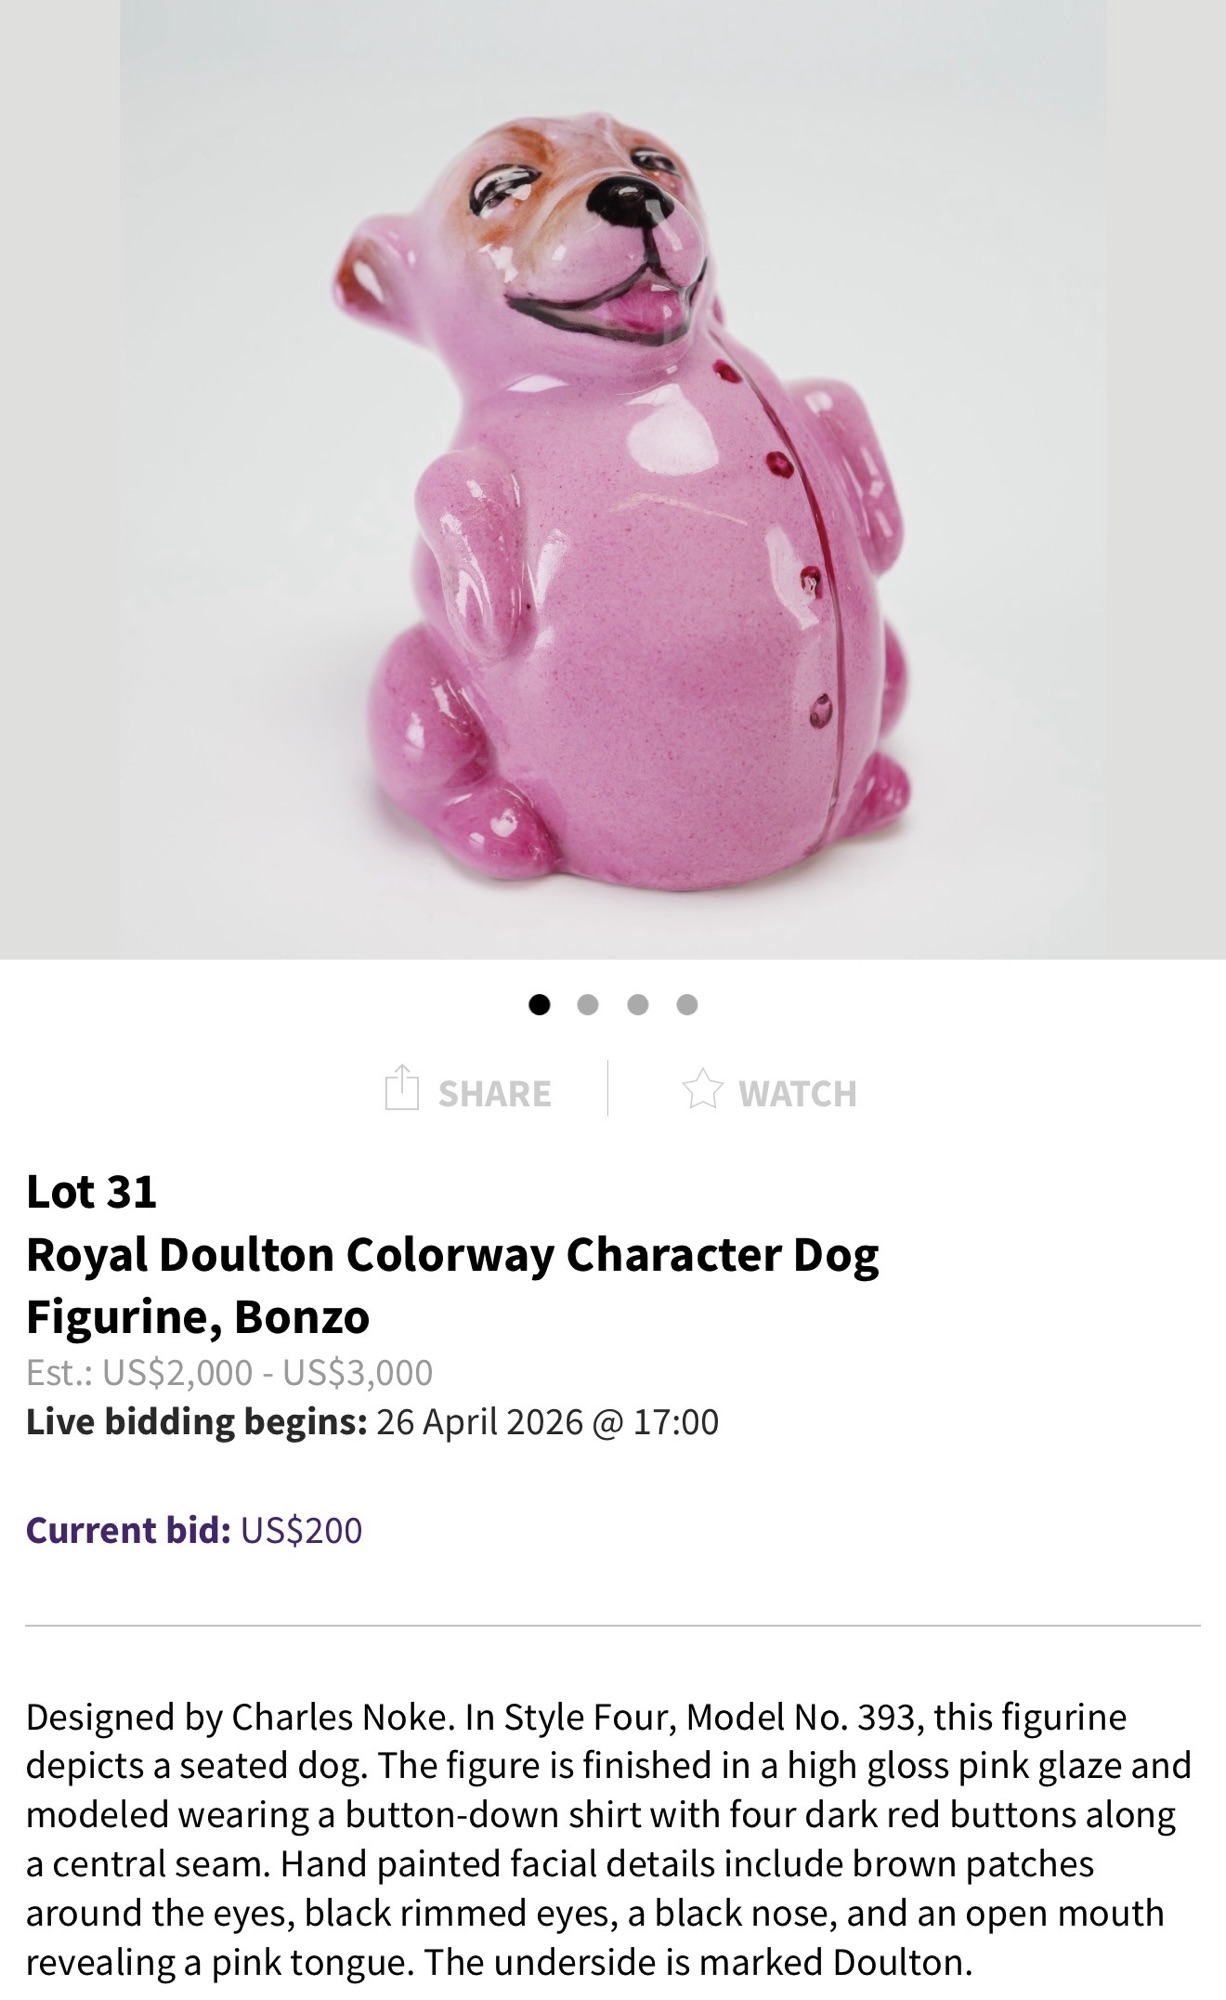Click the Live bidding begins label
This screenshot has width=1226, height=2000.
coord(197,1421)
